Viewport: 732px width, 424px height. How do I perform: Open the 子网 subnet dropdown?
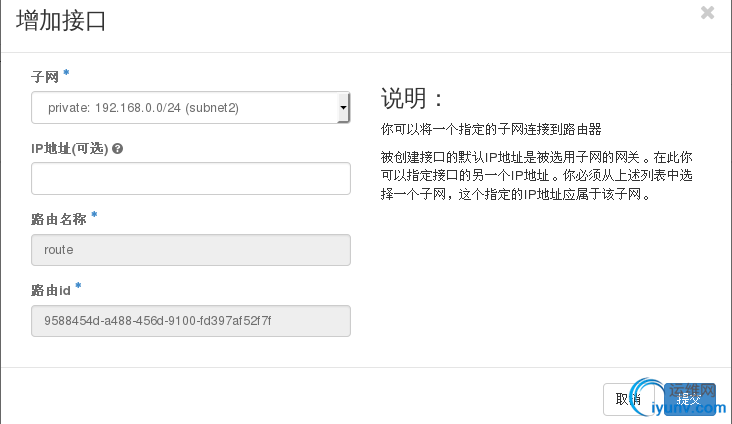click(x=190, y=107)
